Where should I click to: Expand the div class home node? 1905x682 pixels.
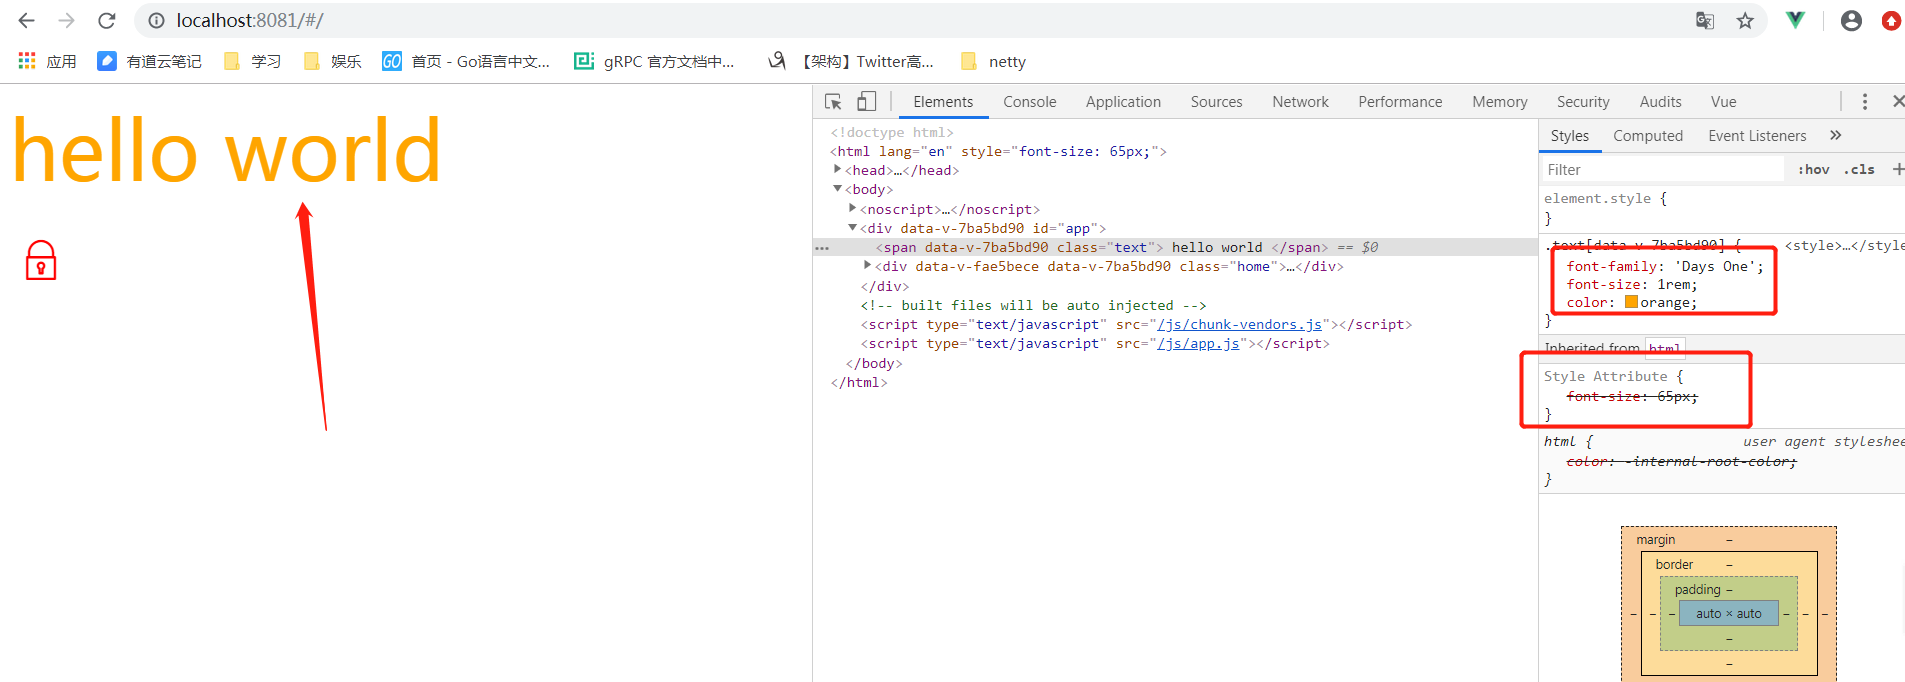[x=867, y=266]
